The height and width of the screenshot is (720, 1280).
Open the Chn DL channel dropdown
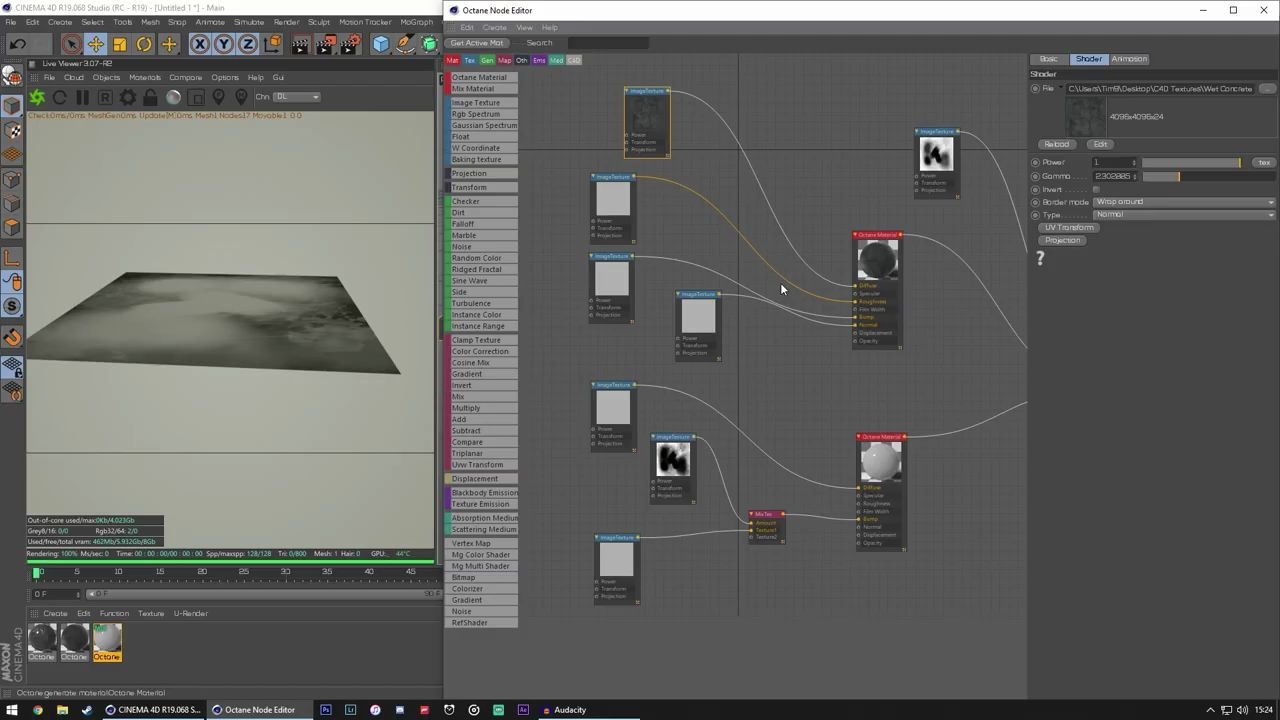(x=297, y=96)
